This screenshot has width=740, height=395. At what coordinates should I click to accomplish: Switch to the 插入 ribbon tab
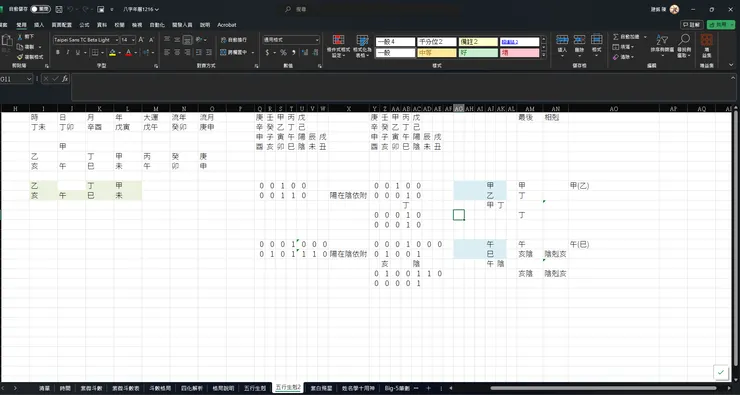tap(39, 25)
